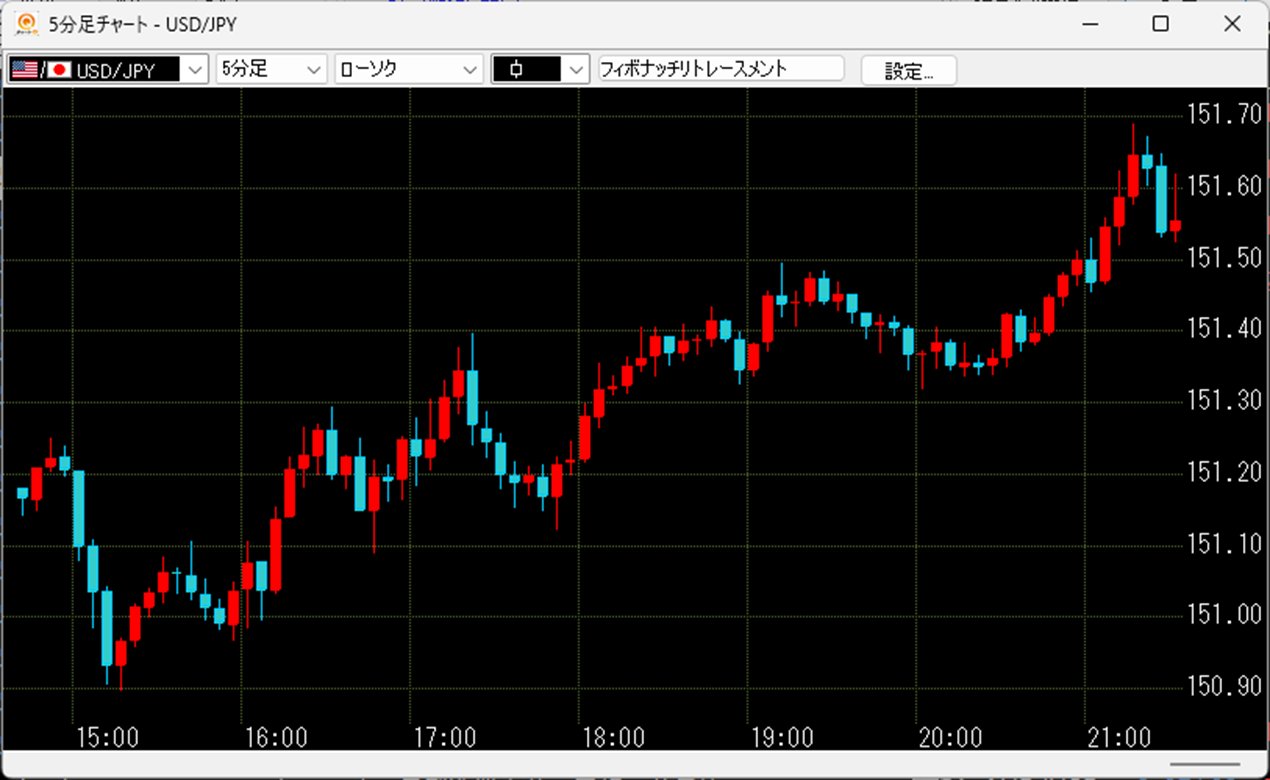Click the 20:00 time label
The width and height of the screenshot is (1270, 780).
click(951, 738)
